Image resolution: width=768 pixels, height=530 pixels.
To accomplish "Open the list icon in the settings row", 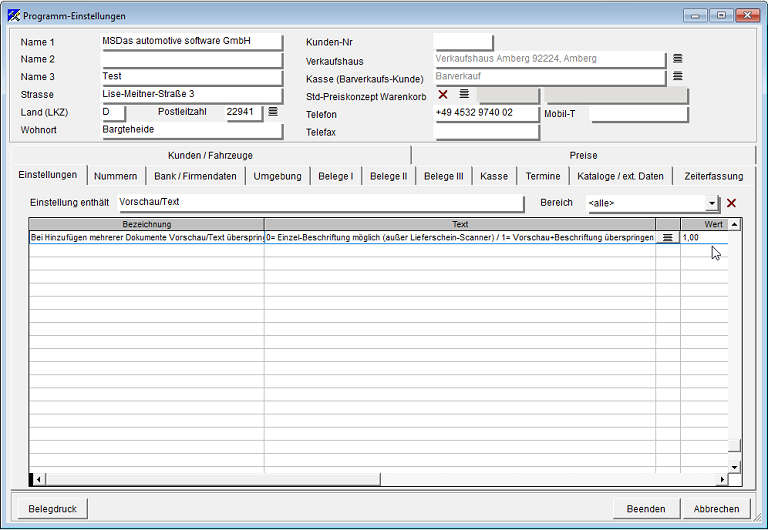I will tap(667, 238).
